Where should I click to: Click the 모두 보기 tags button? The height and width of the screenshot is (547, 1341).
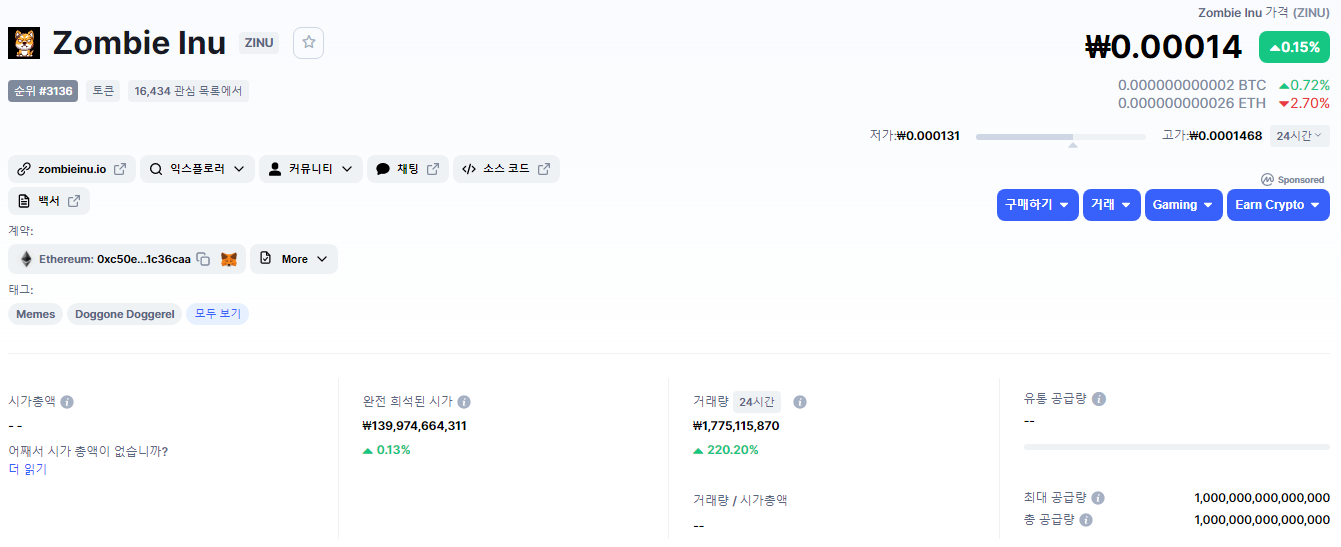click(x=217, y=314)
